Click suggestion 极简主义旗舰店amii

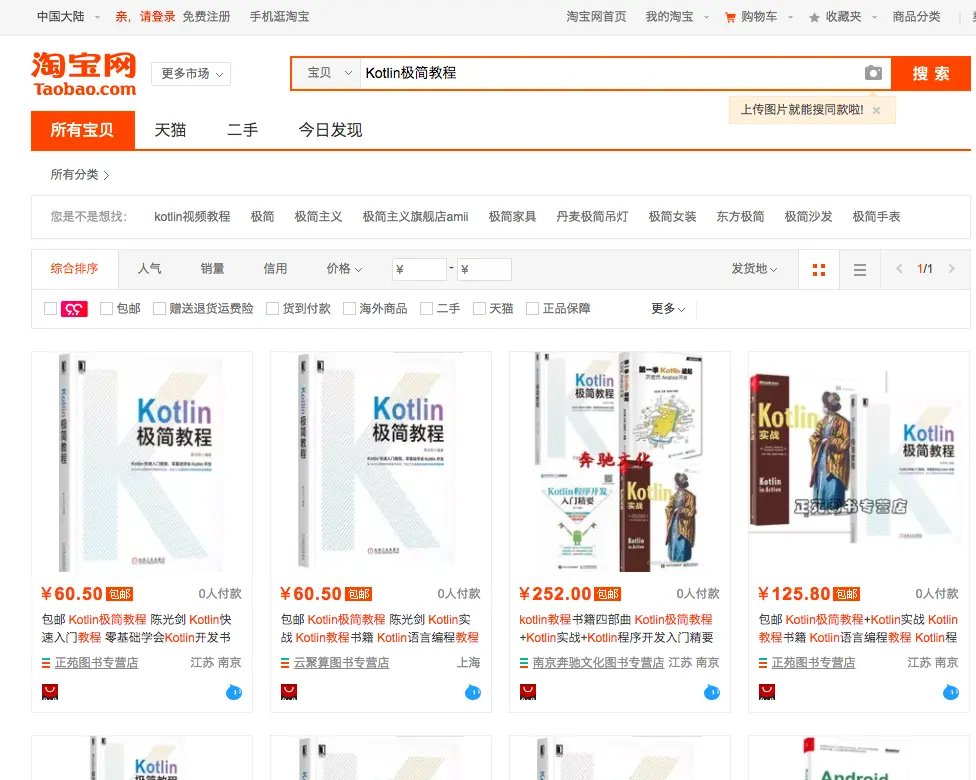[415, 217]
